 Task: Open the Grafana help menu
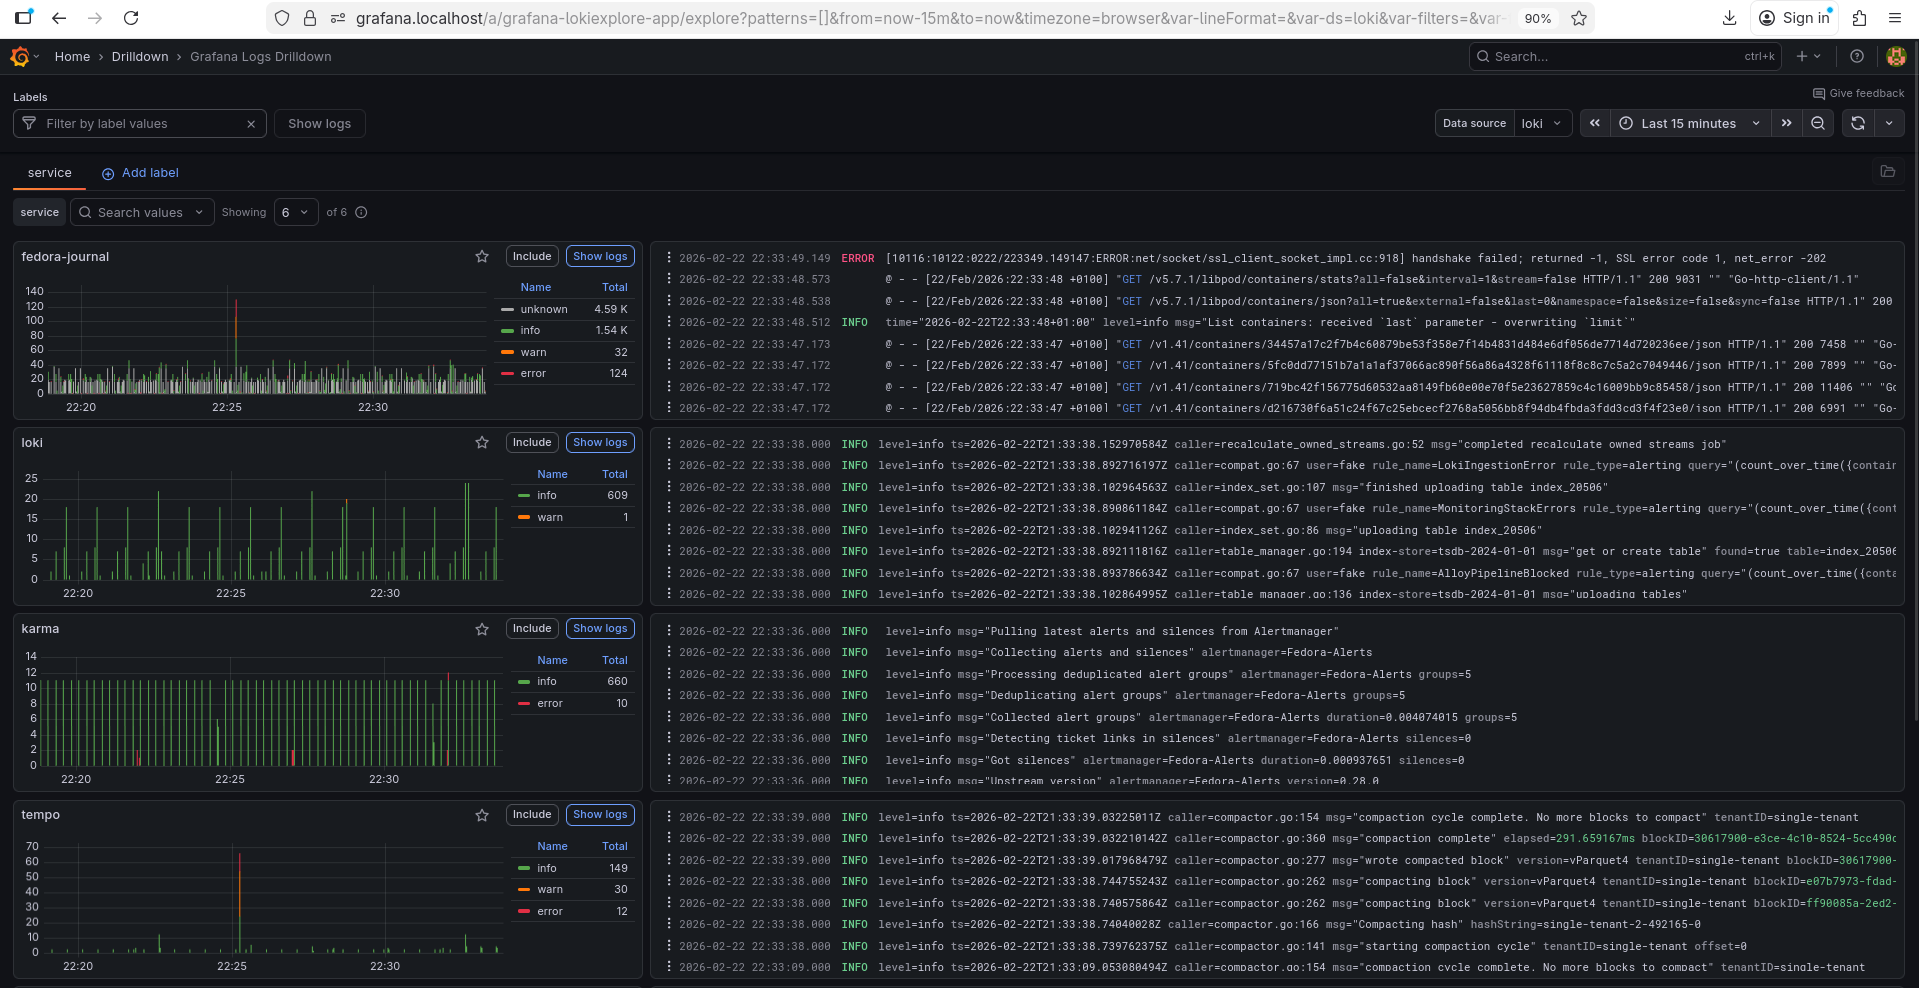pos(1857,57)
